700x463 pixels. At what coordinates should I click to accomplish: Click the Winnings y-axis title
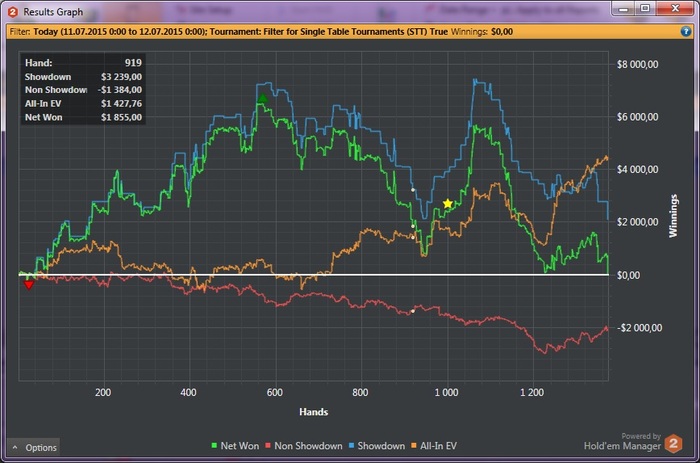(673, 216)
